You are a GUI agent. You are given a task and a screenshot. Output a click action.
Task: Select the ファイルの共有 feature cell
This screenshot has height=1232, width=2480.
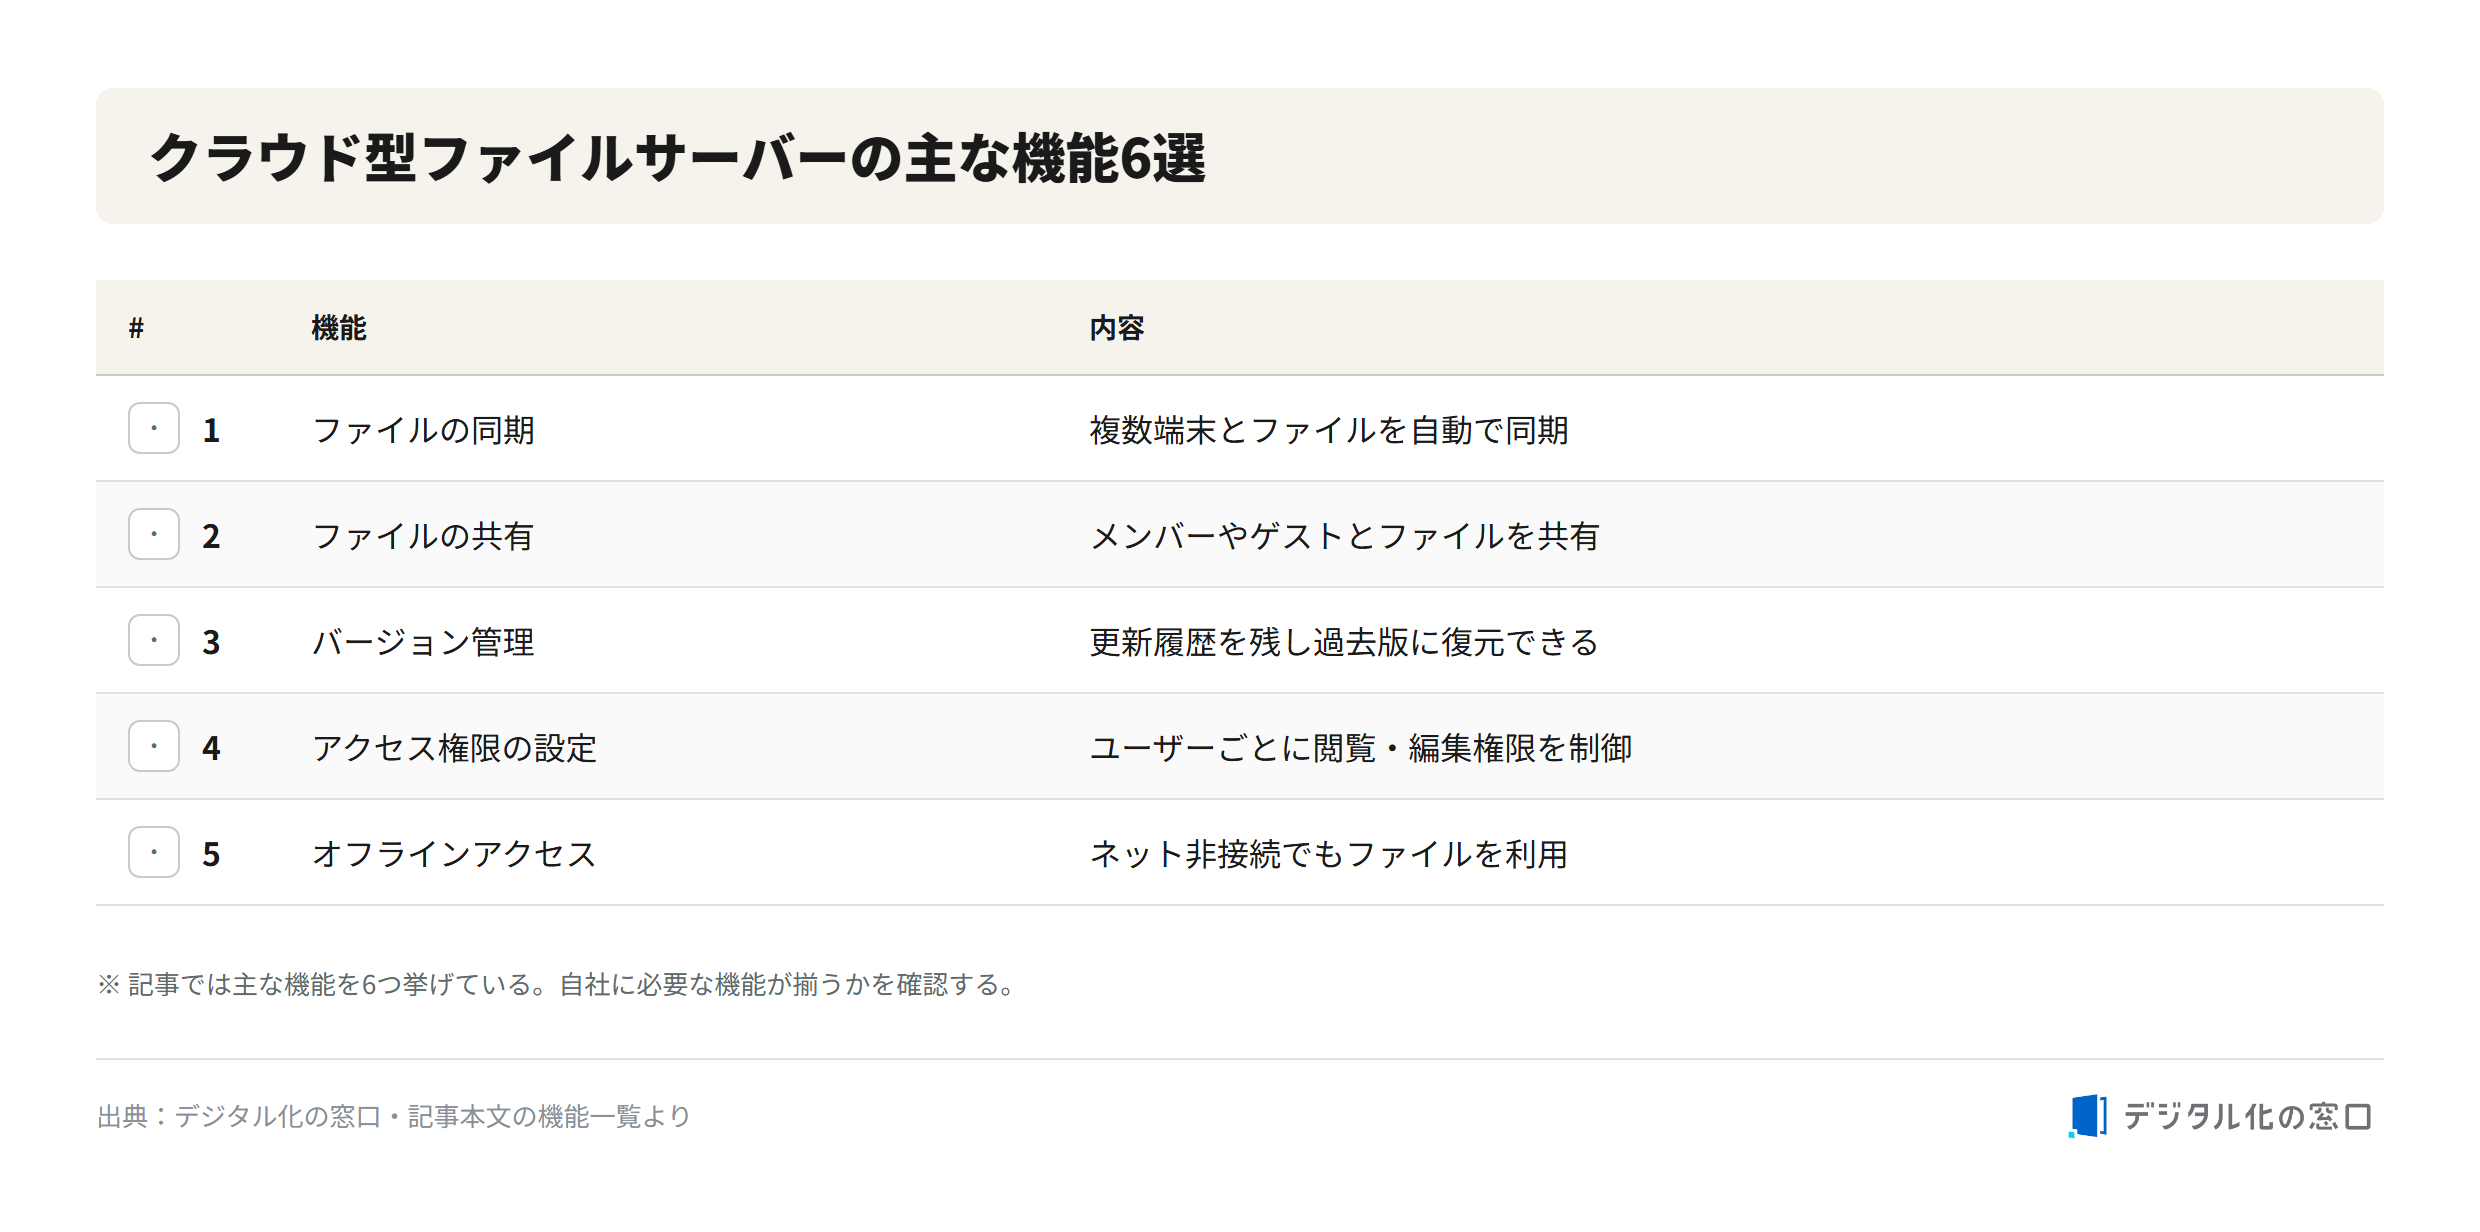424,536
